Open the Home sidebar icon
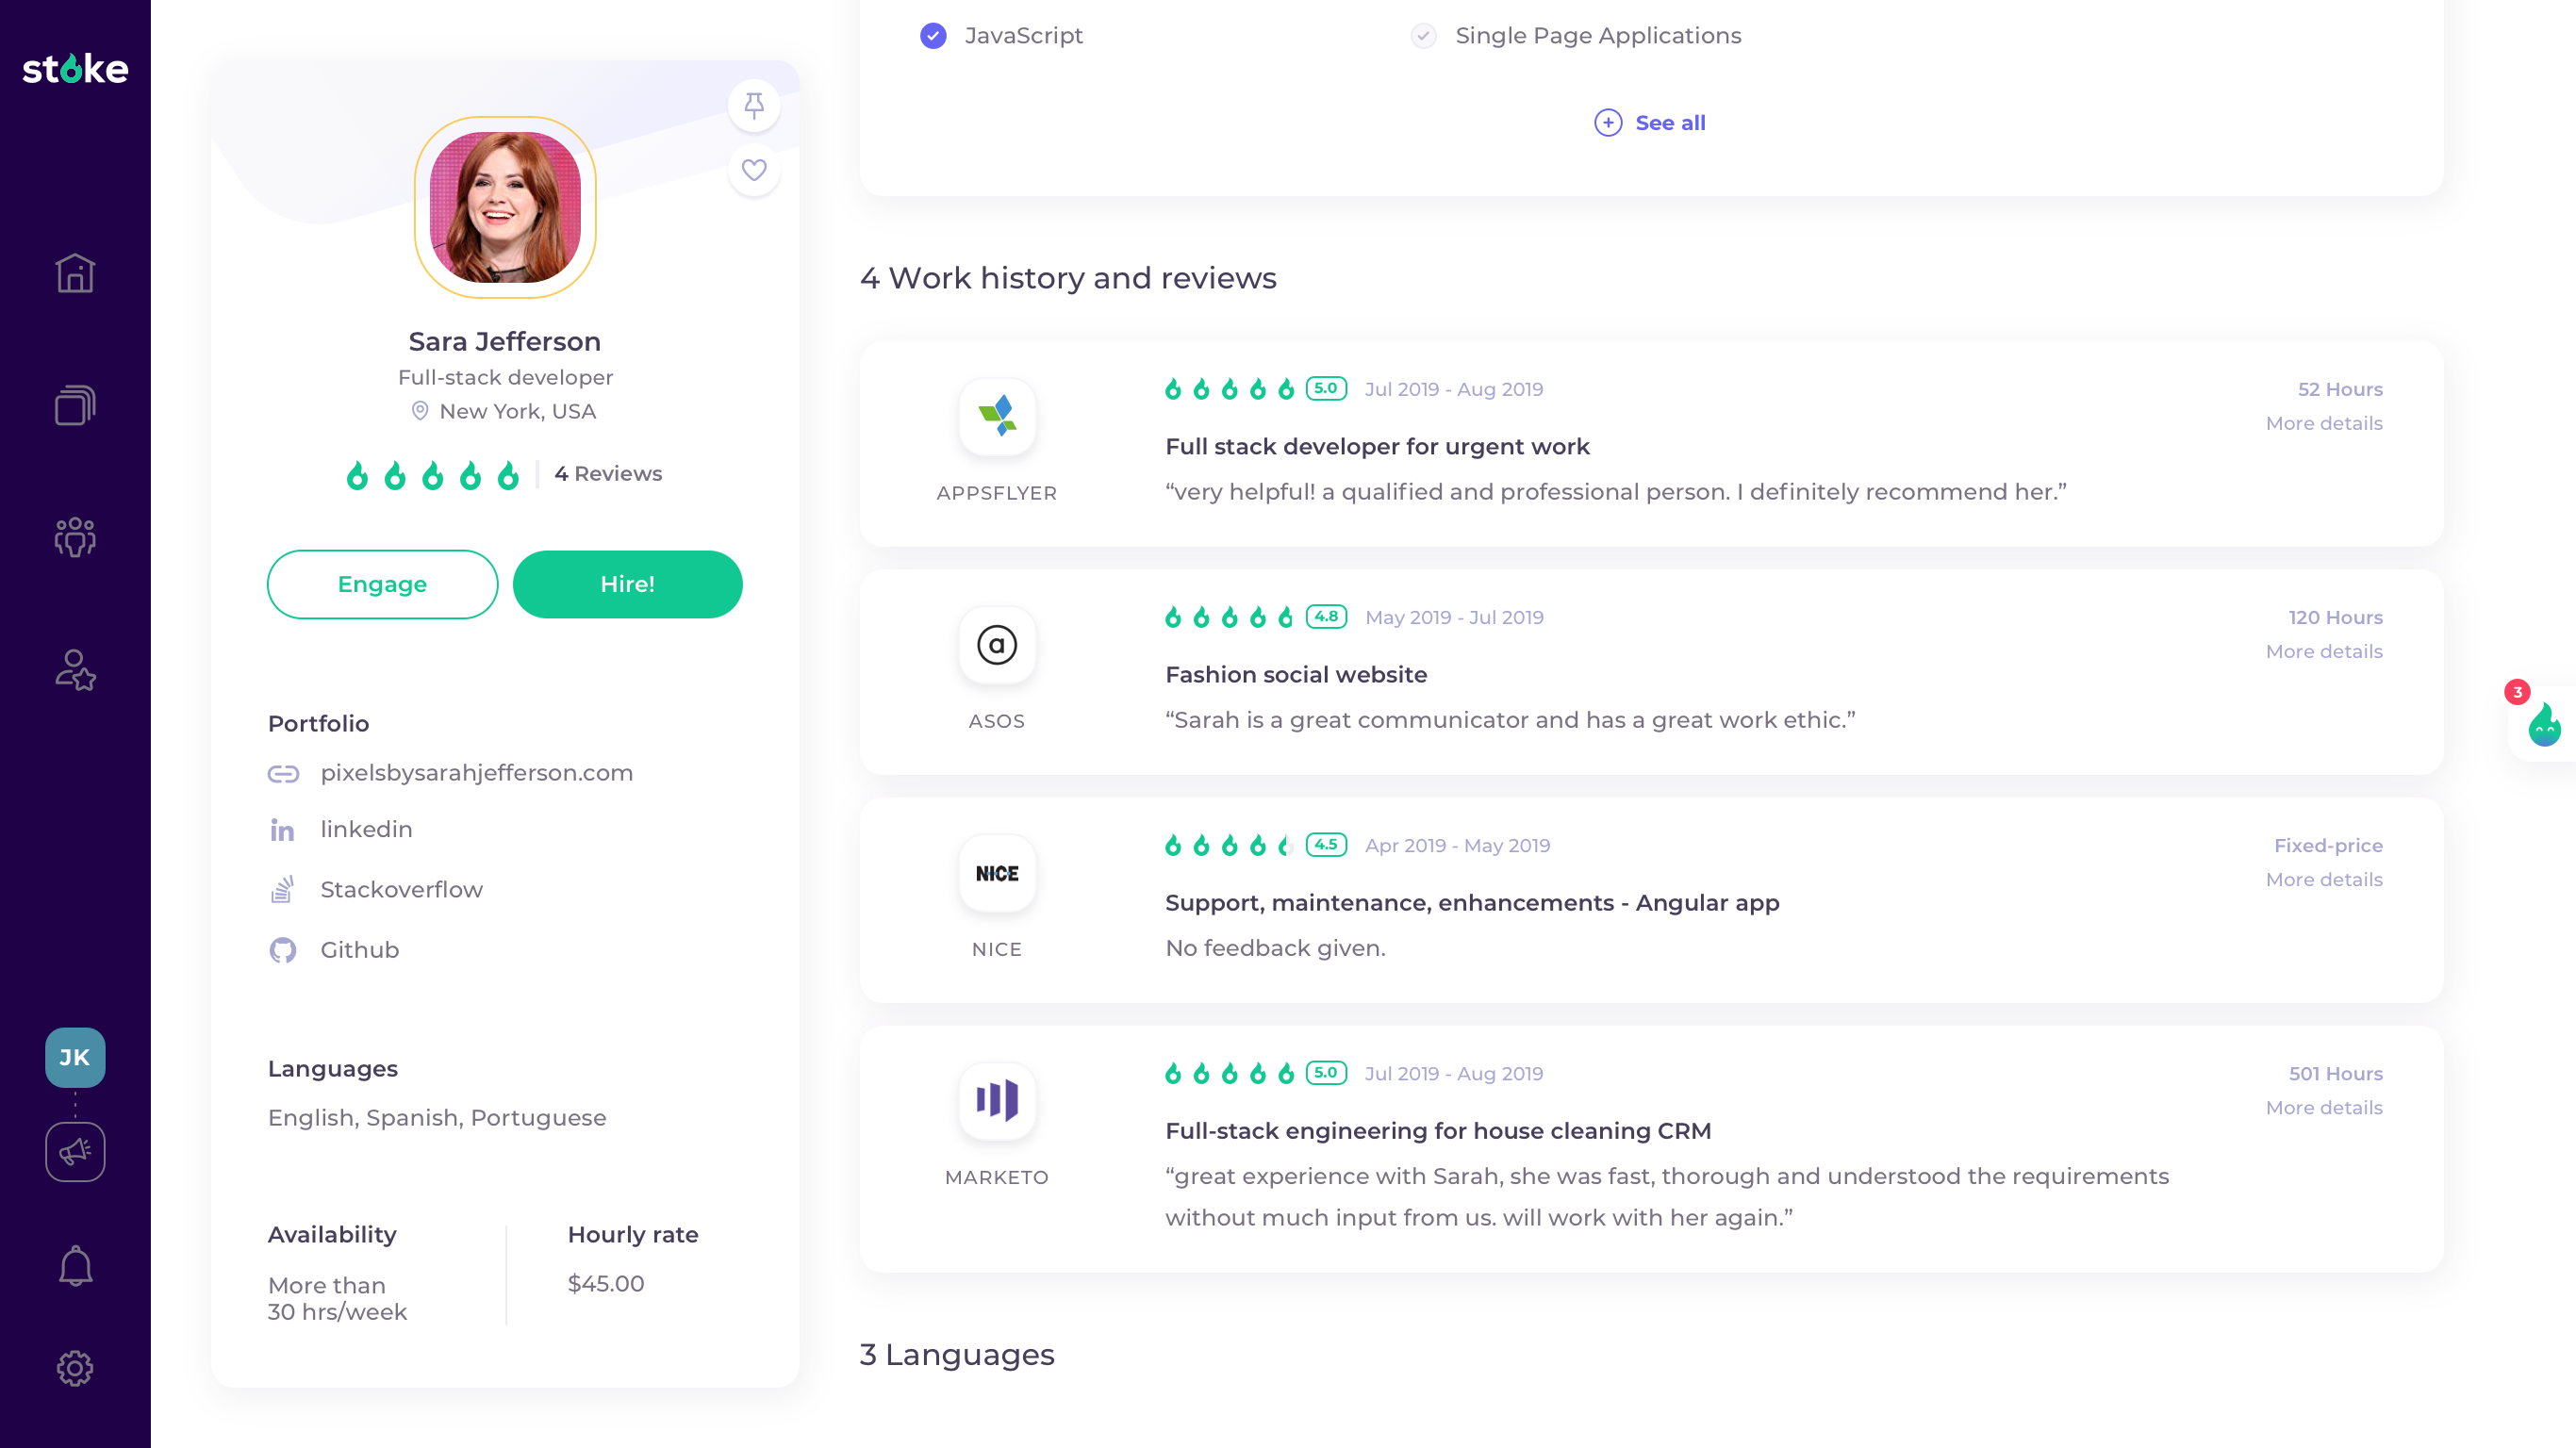Screen dimensions: 2576x1448 (x=75, y=273)
